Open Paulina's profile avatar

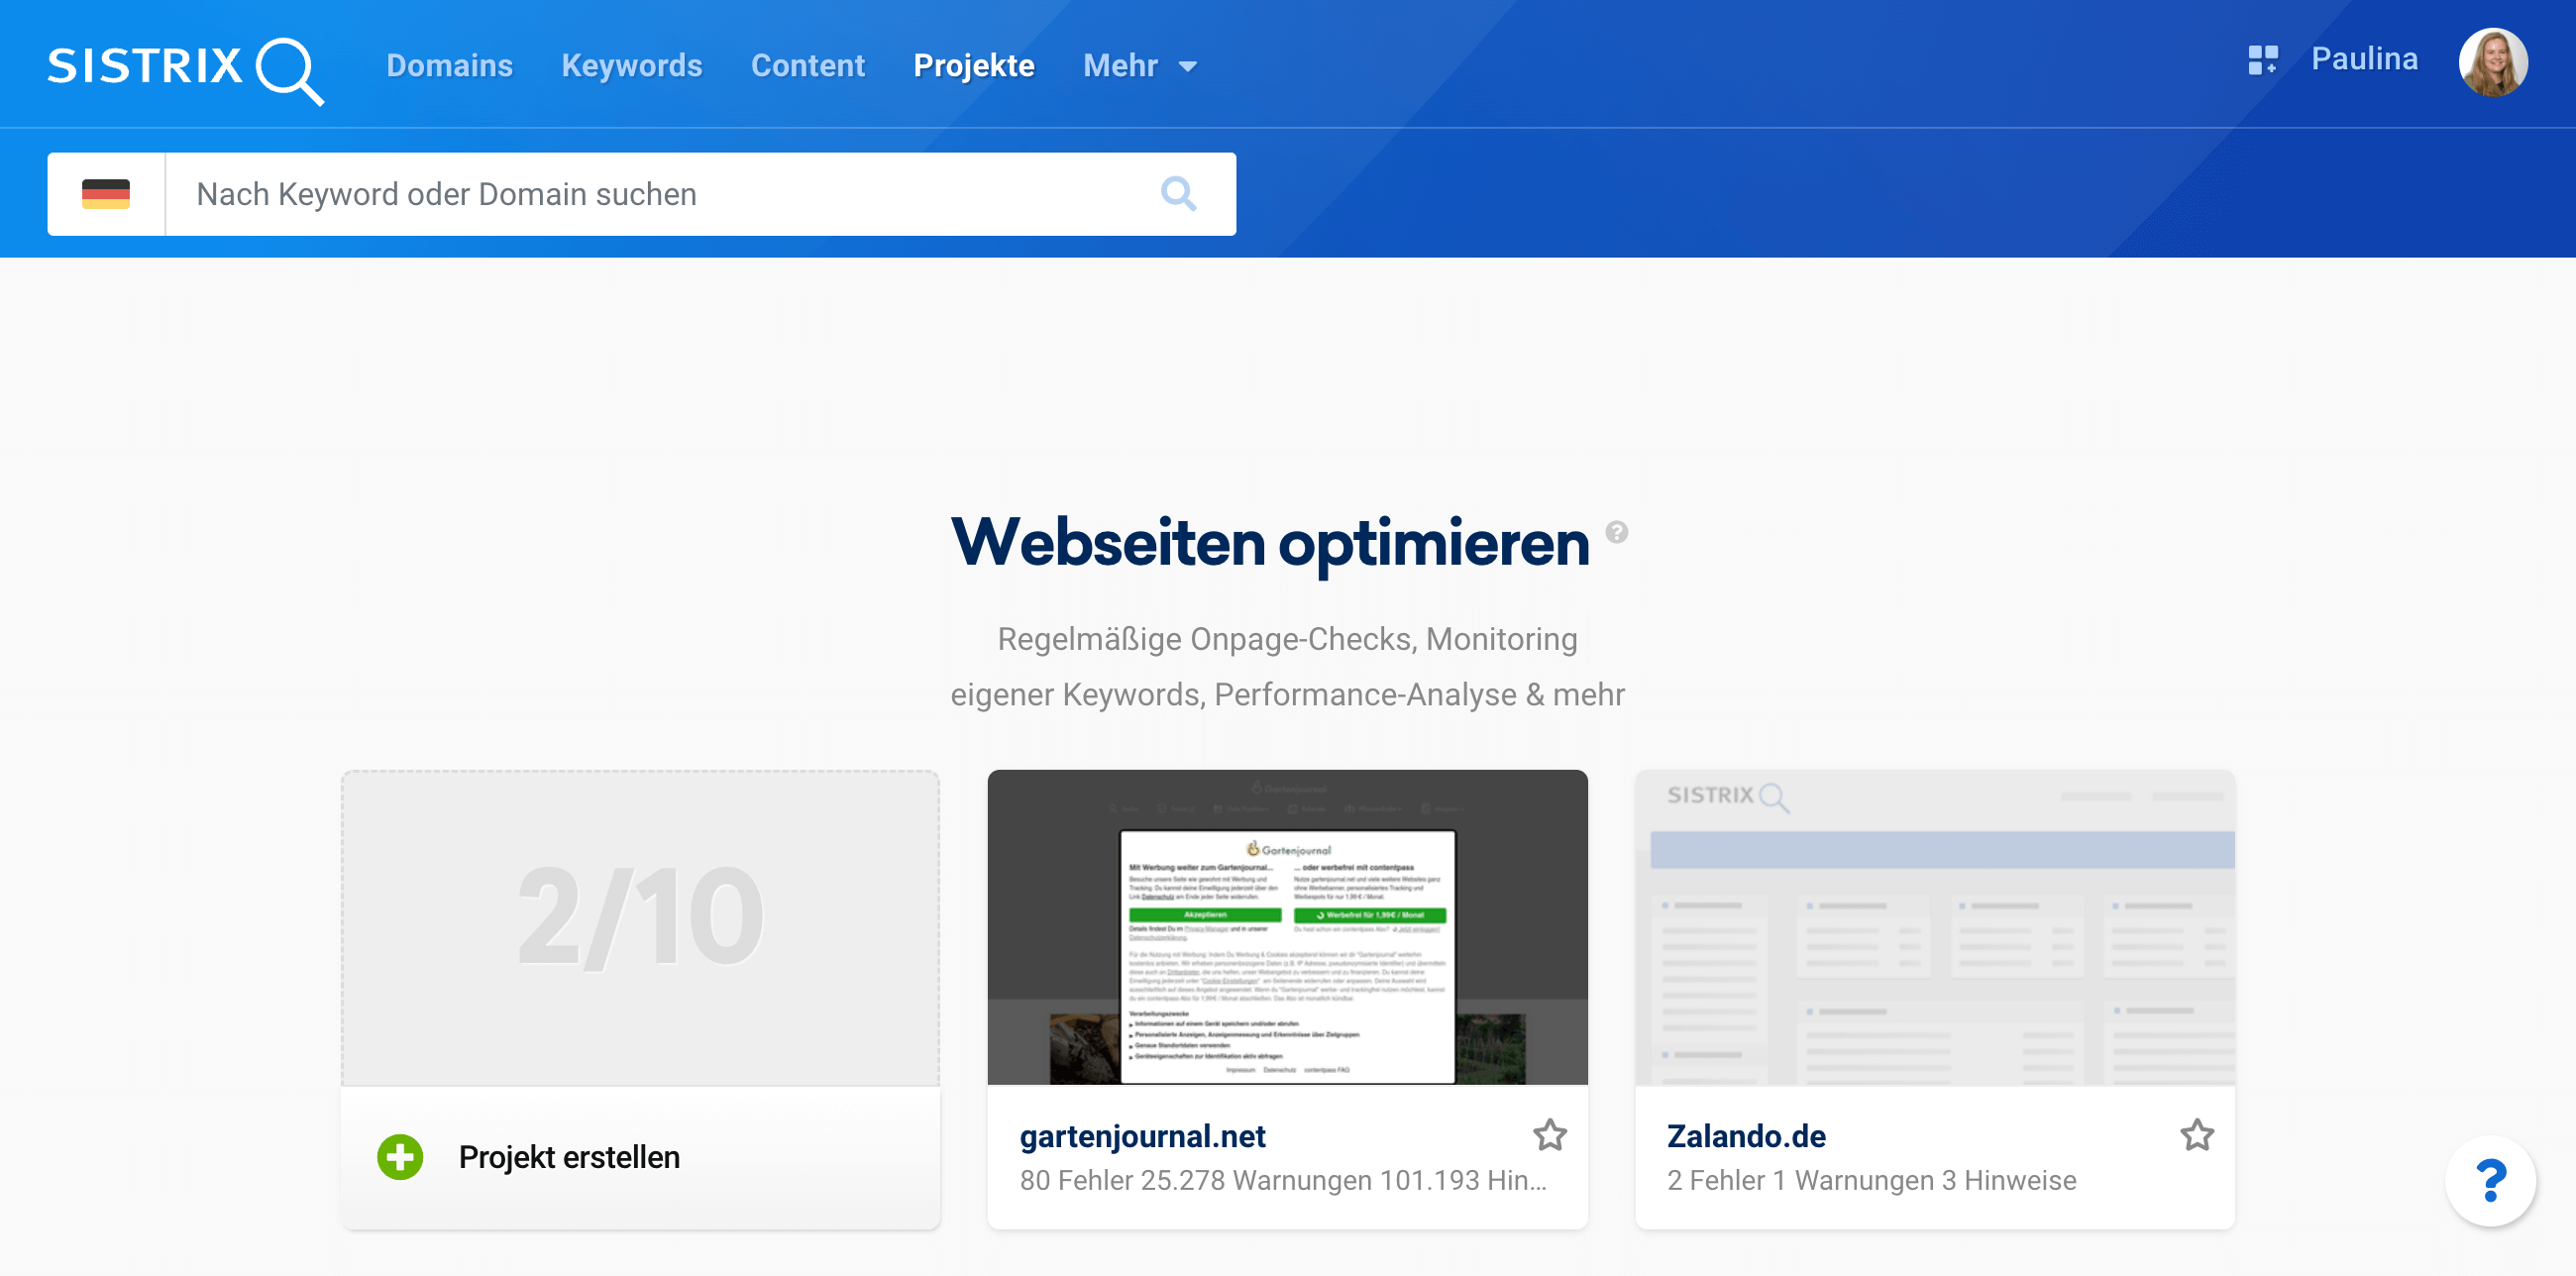click(2493, 62)
